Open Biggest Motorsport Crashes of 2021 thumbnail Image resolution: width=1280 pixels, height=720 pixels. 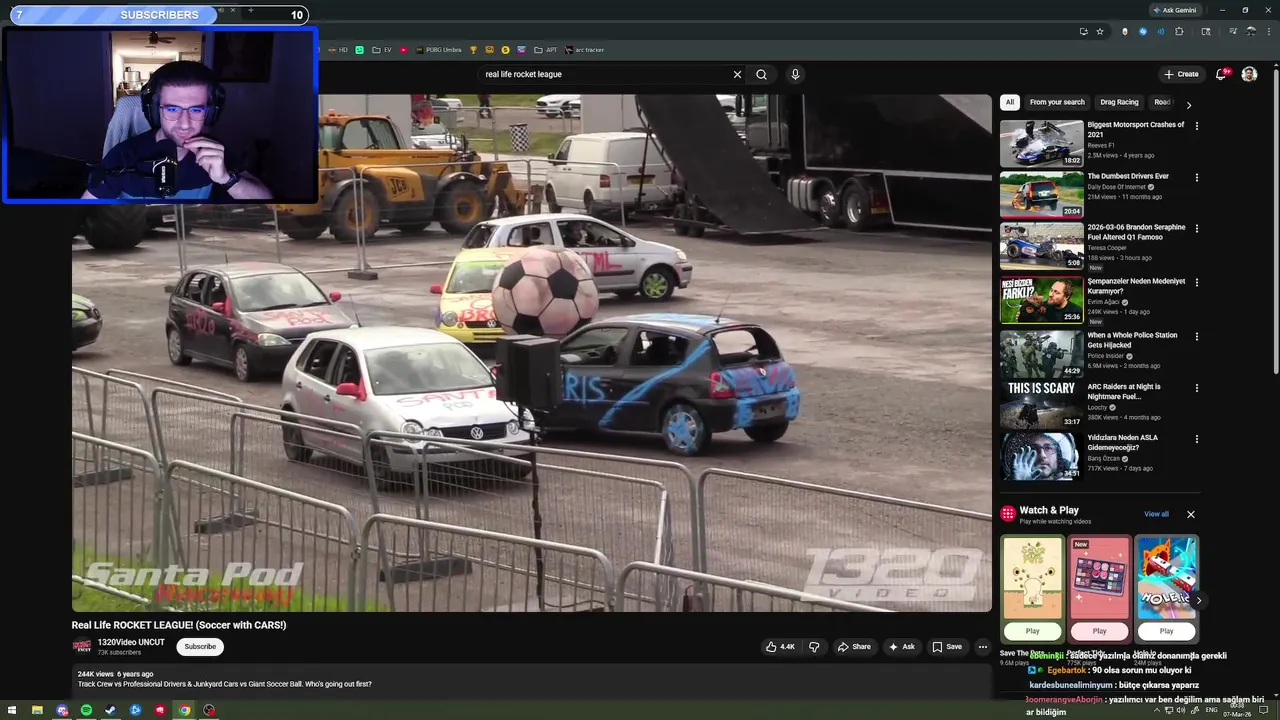pos(1041,143)
